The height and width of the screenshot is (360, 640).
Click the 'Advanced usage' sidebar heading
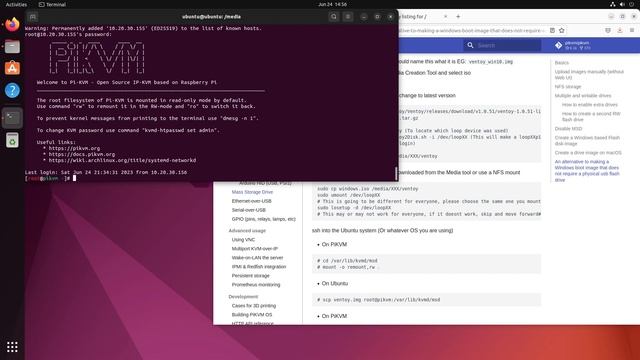[247, 231]
